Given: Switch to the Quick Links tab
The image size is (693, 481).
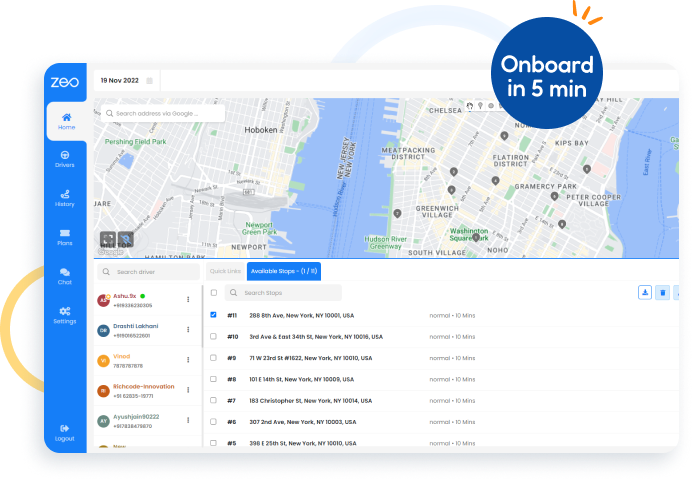Looking at the screenshot, I should pyautogui.click(x=225, y=271).
